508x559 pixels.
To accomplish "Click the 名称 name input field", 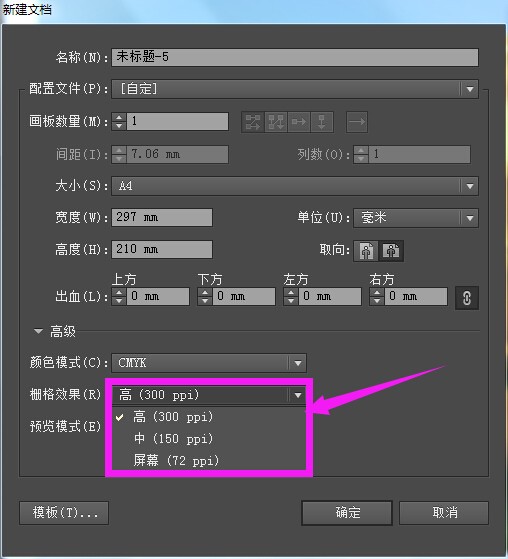I will pyautogui.click(x=295, y=57).
